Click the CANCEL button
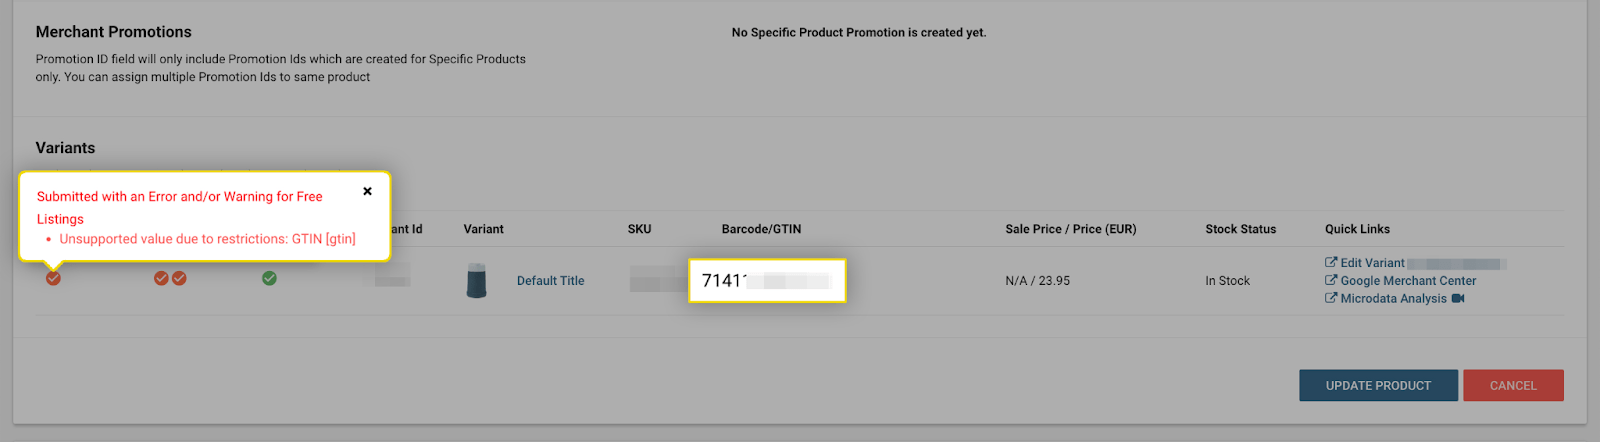Screen dimensions: 1600x442 click(x=1513, y=385)
